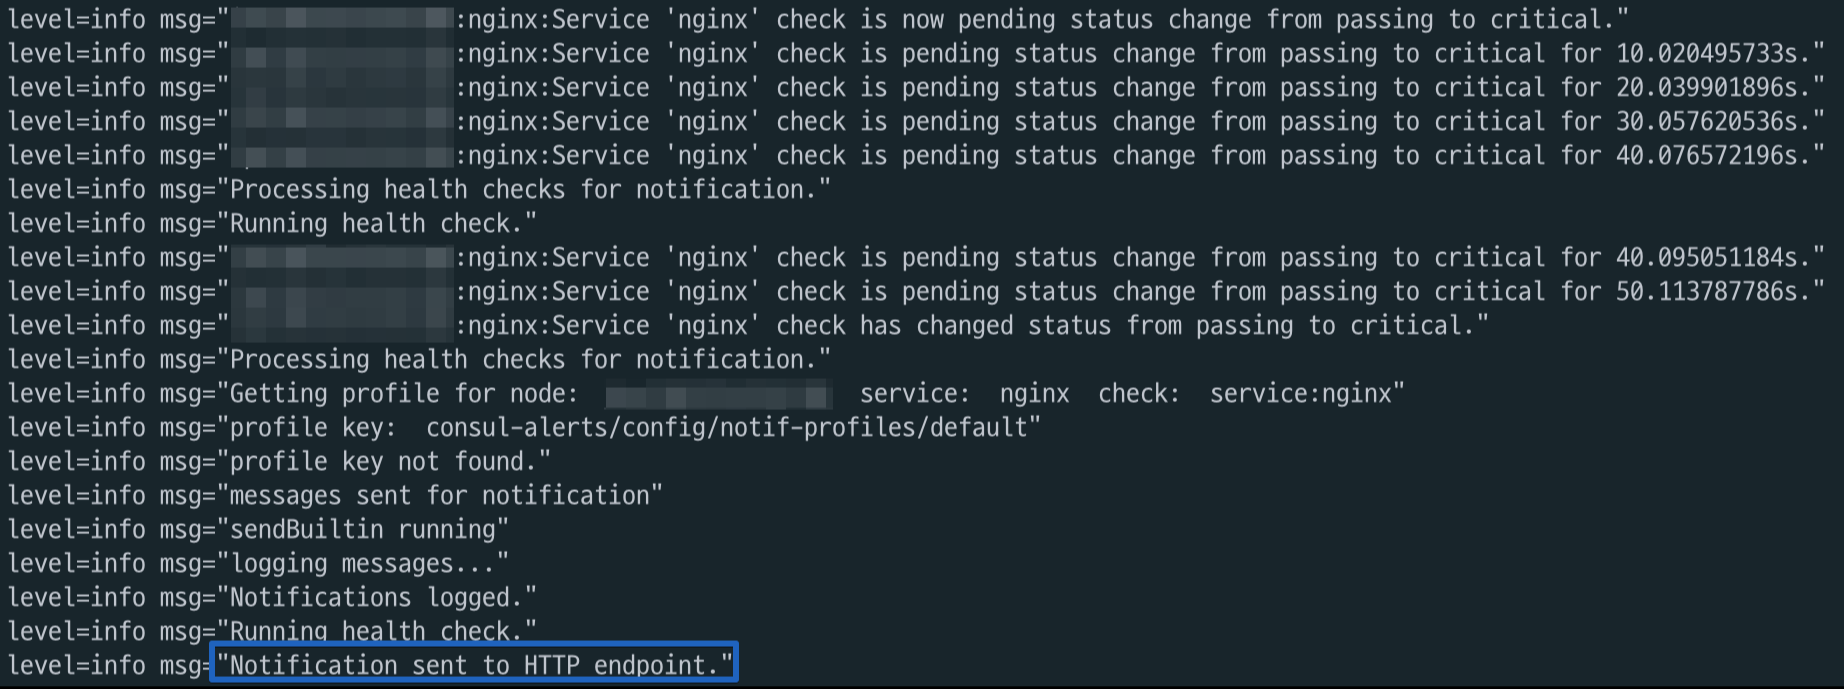Click the "check: service:nginx" text
Viewport: 1844px width, 689px height.
(x=1250, y=393)
